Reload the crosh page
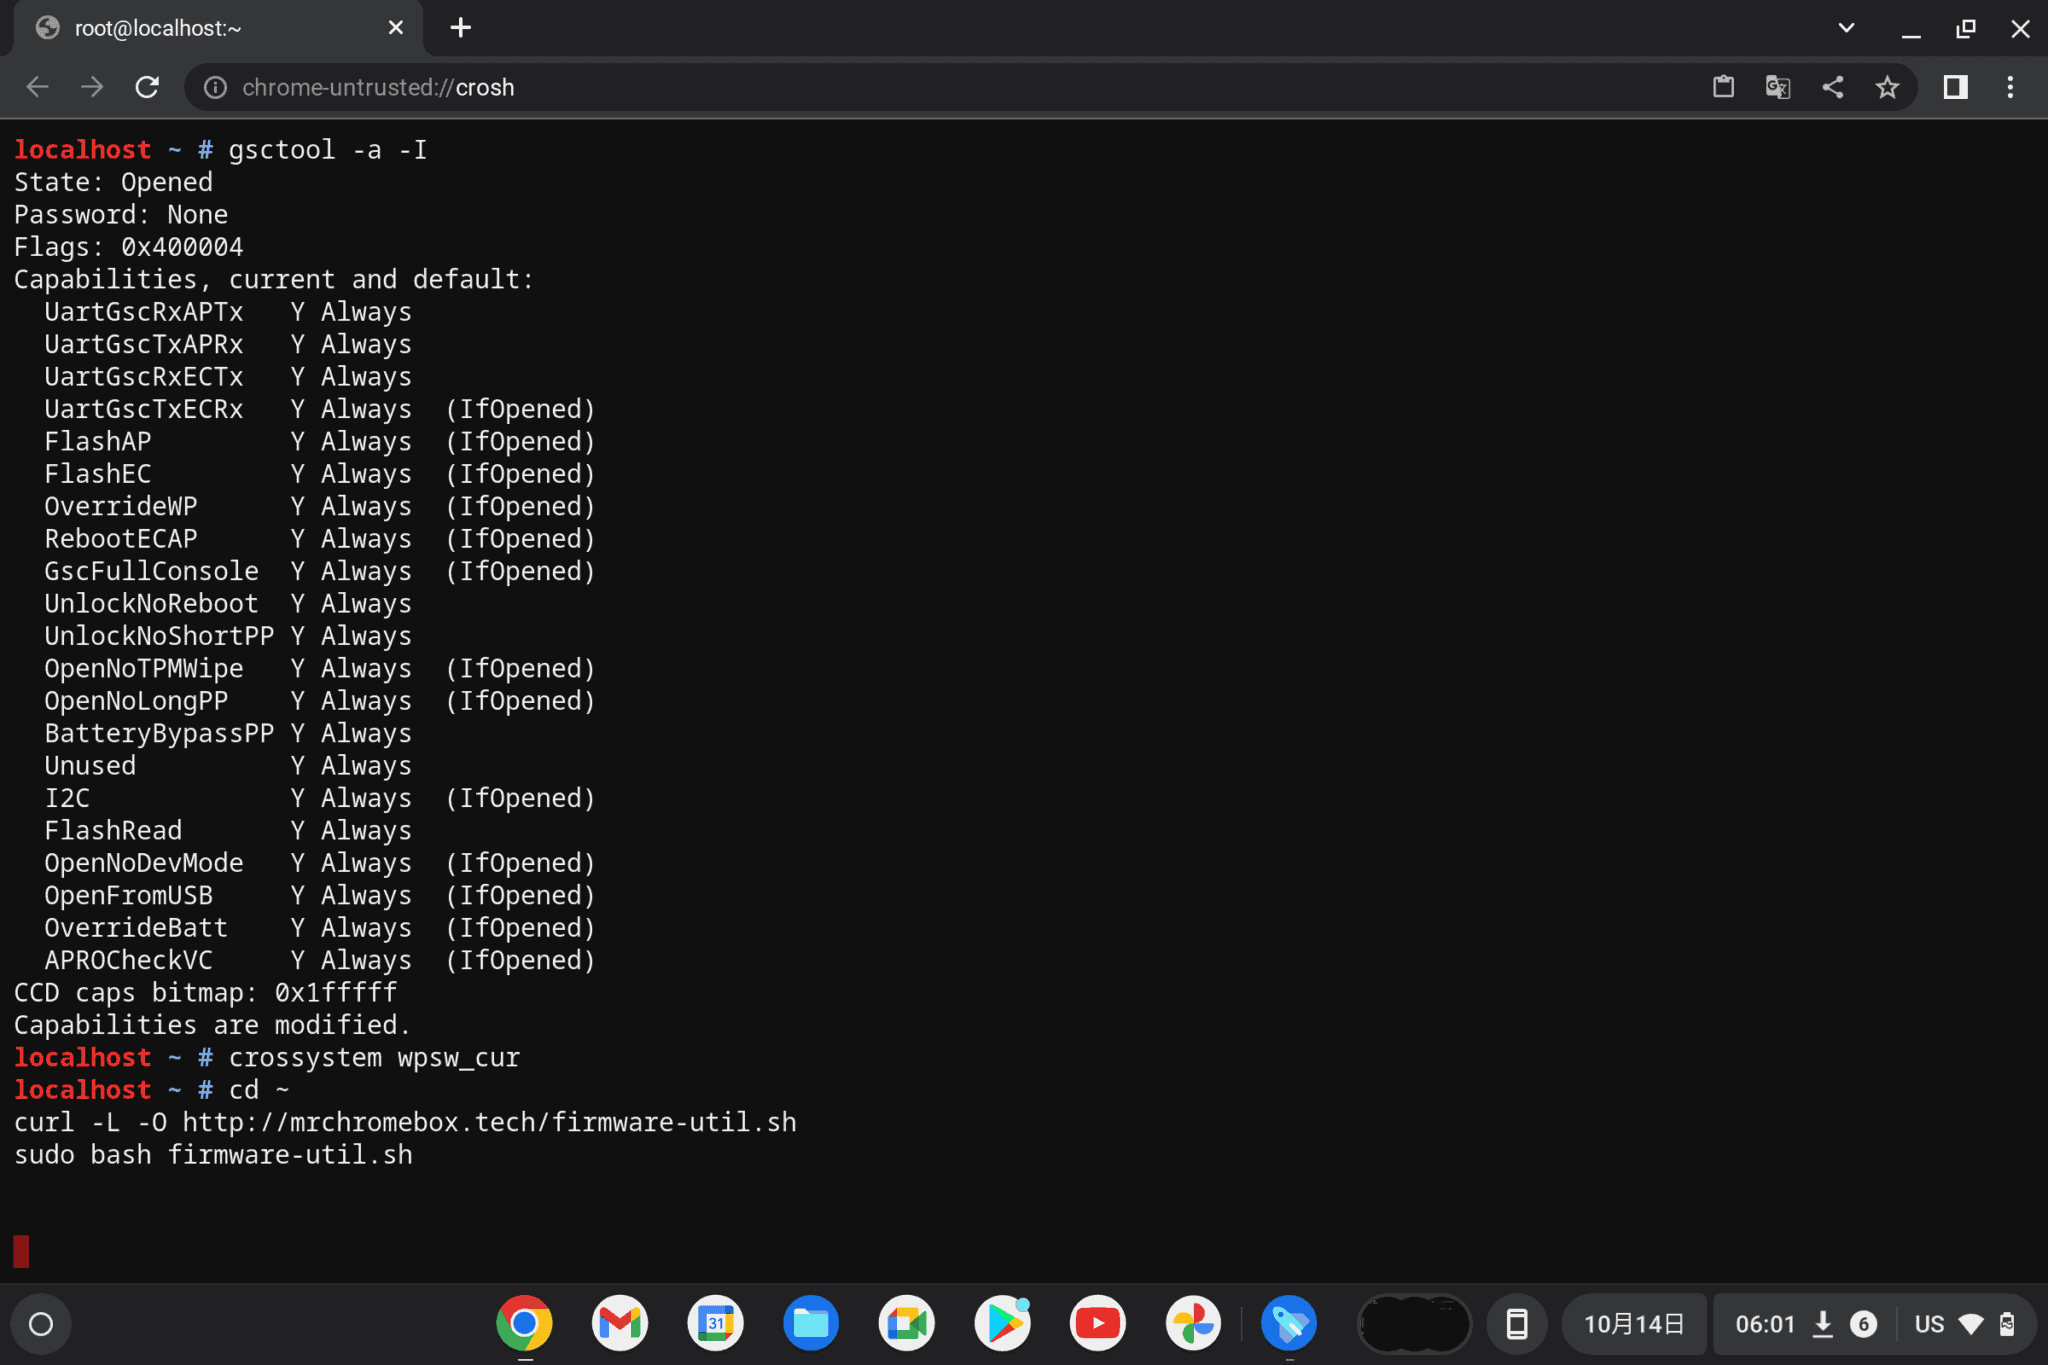 pos(148,87)
